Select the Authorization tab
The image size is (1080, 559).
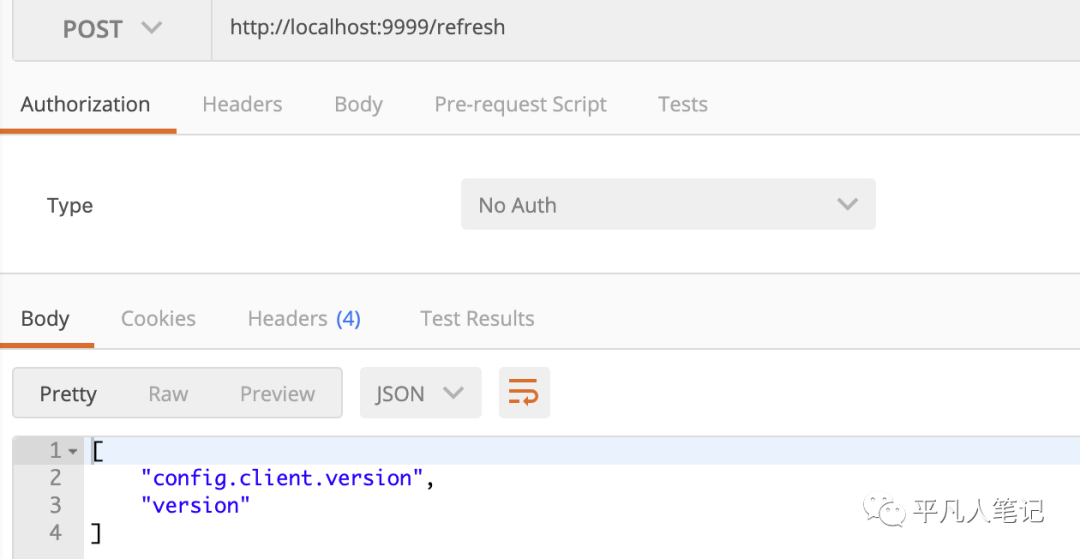pyautogui.click(x=85, y=104)
